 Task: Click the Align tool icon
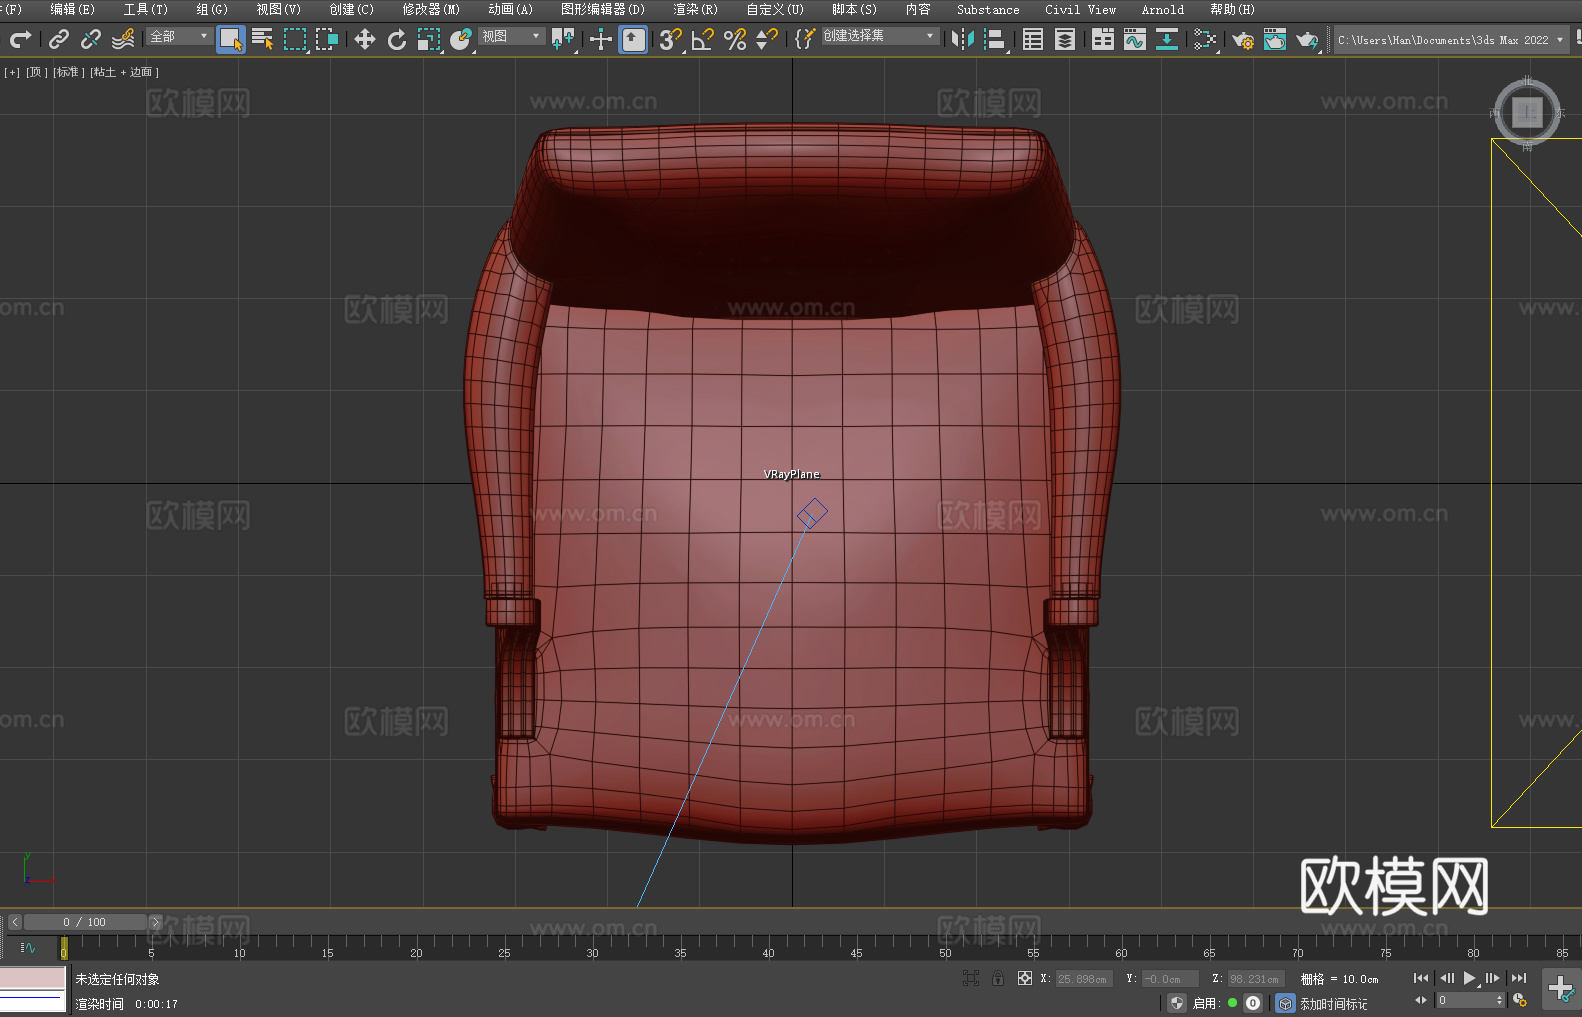[x=995, y=39]
